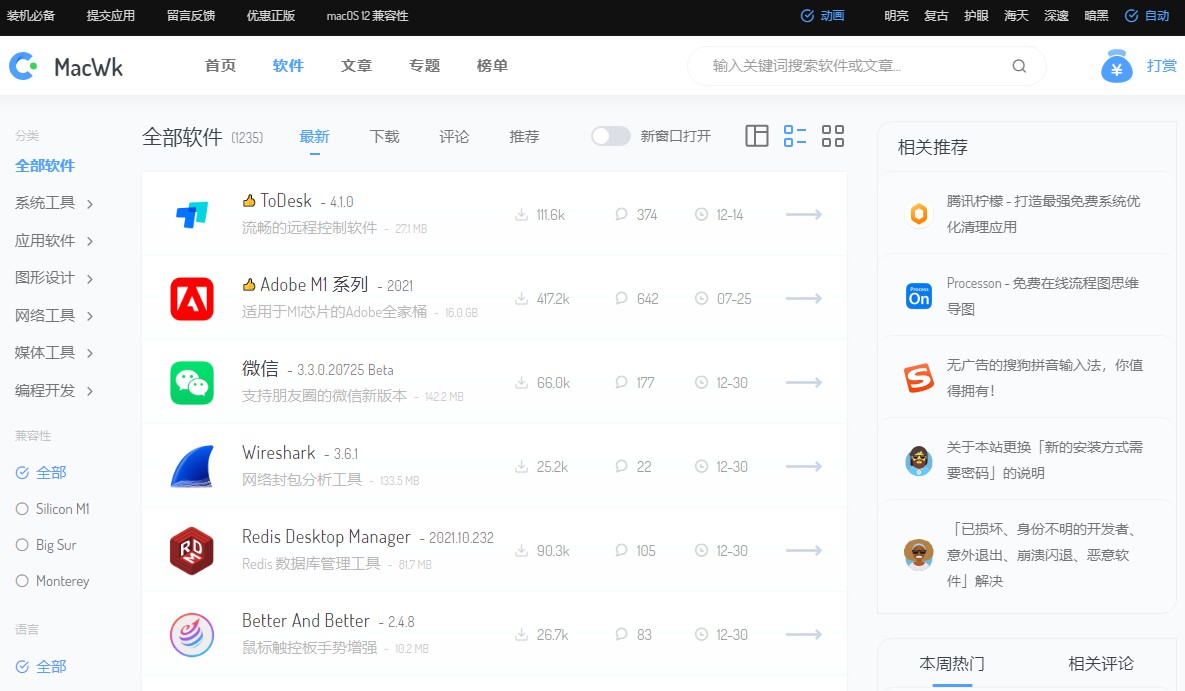Image resolution: width=1185 pixels, height=691 pixels.
Task: Open the 优惠正版 top link
Action: [271, 16]
